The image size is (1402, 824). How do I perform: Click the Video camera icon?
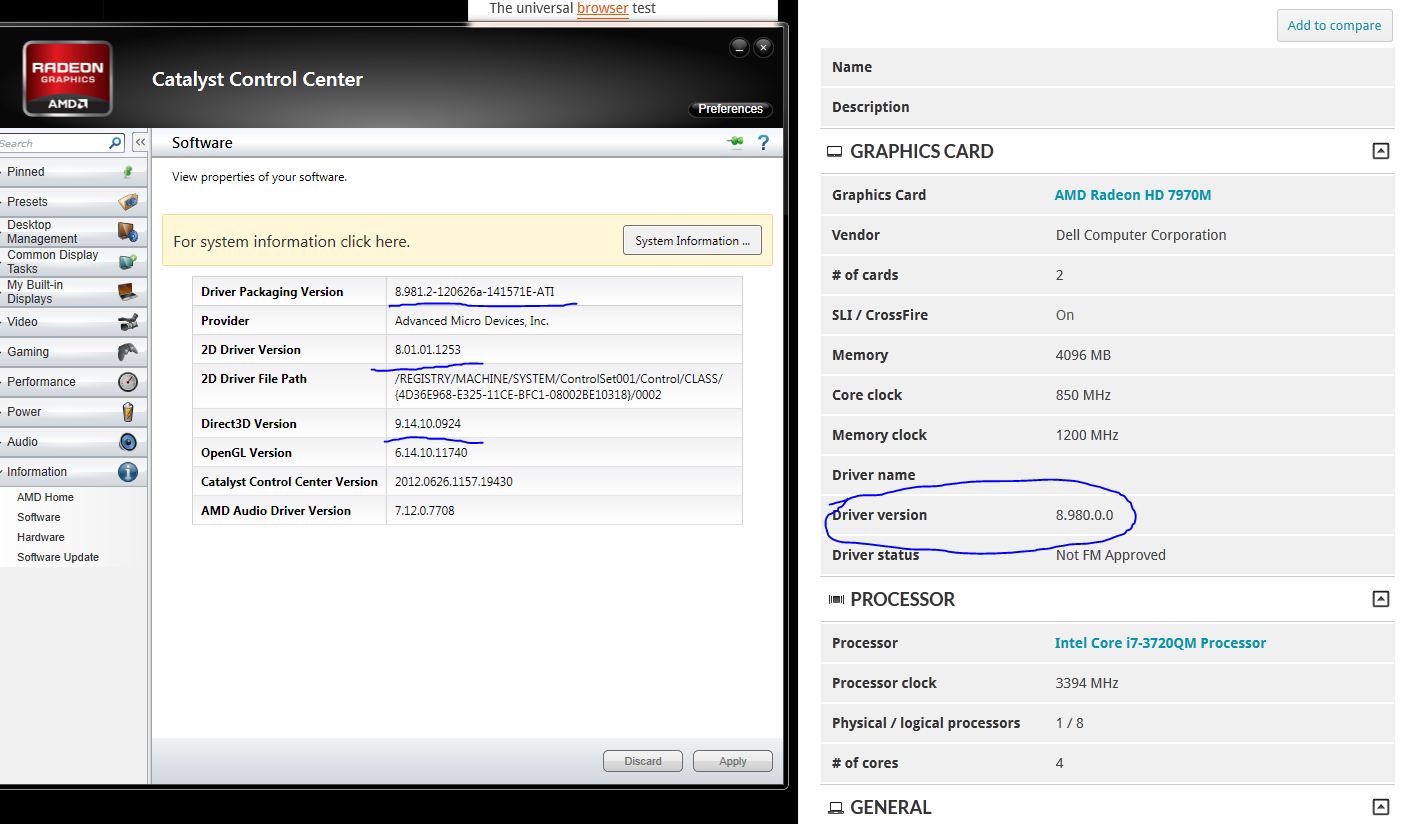coord(128,322)
